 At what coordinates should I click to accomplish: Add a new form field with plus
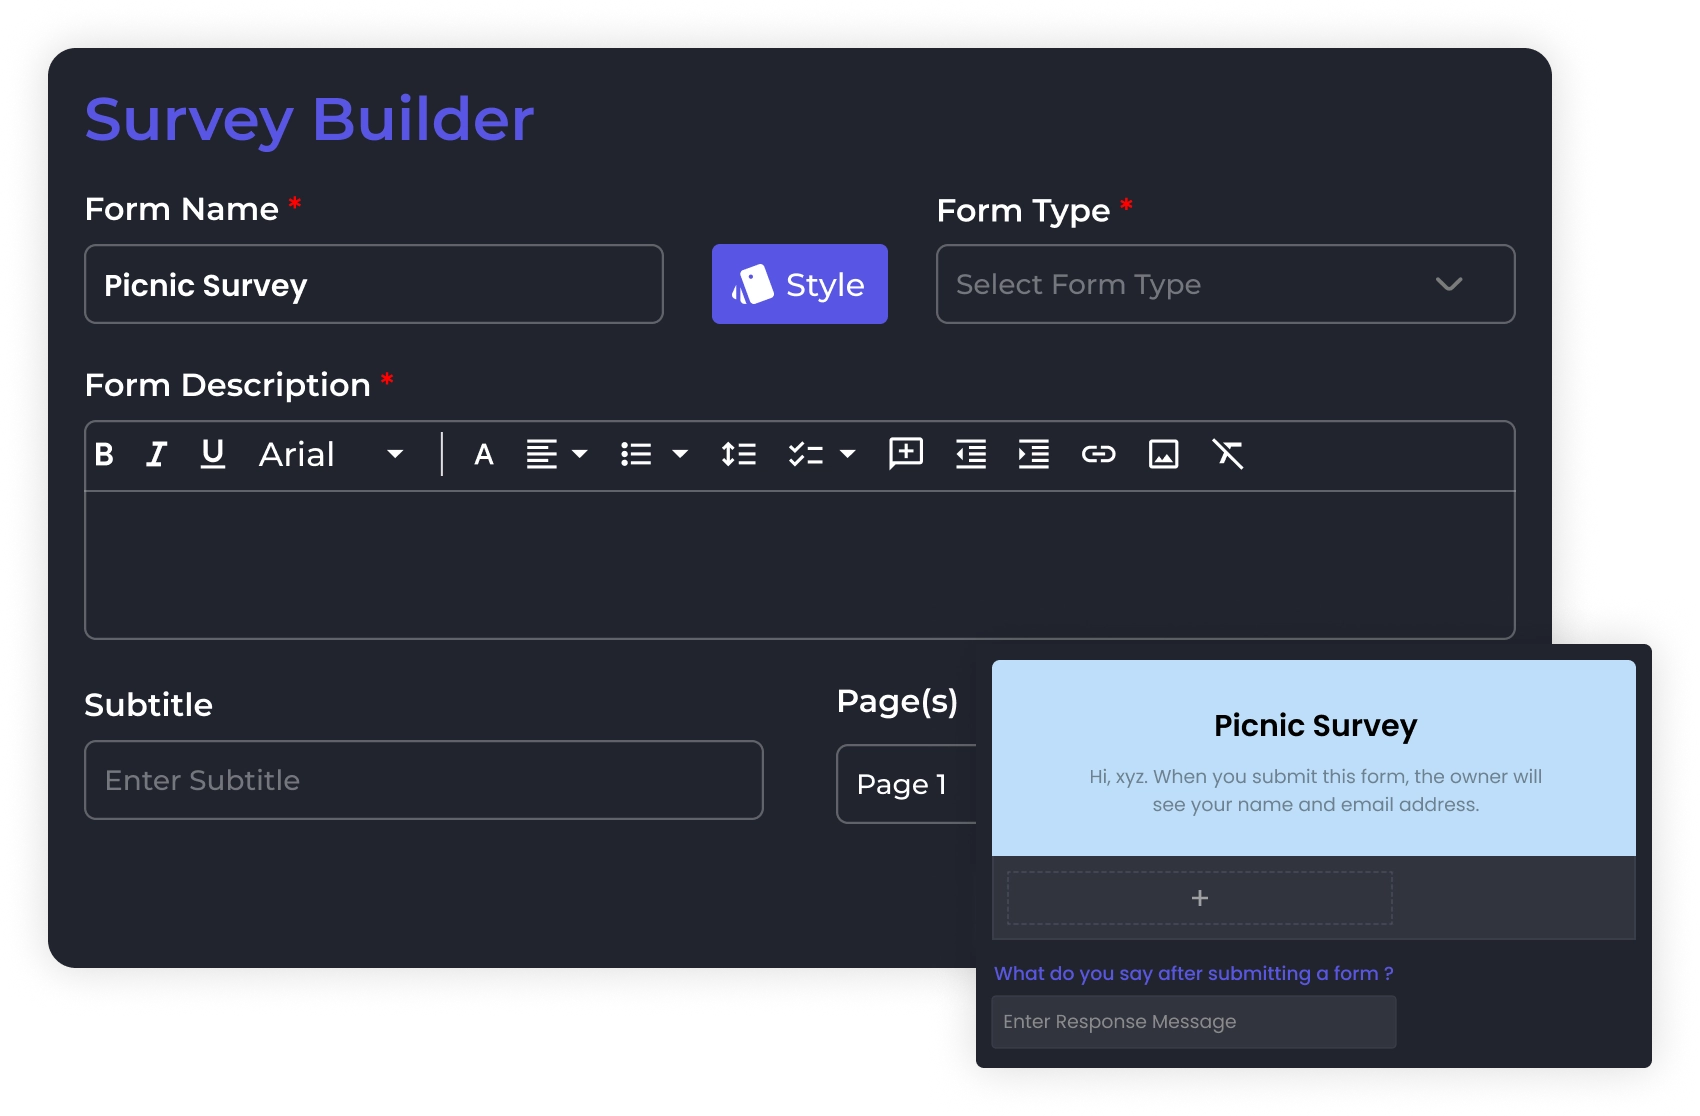pyautogui.click(x=1199, y=898)
